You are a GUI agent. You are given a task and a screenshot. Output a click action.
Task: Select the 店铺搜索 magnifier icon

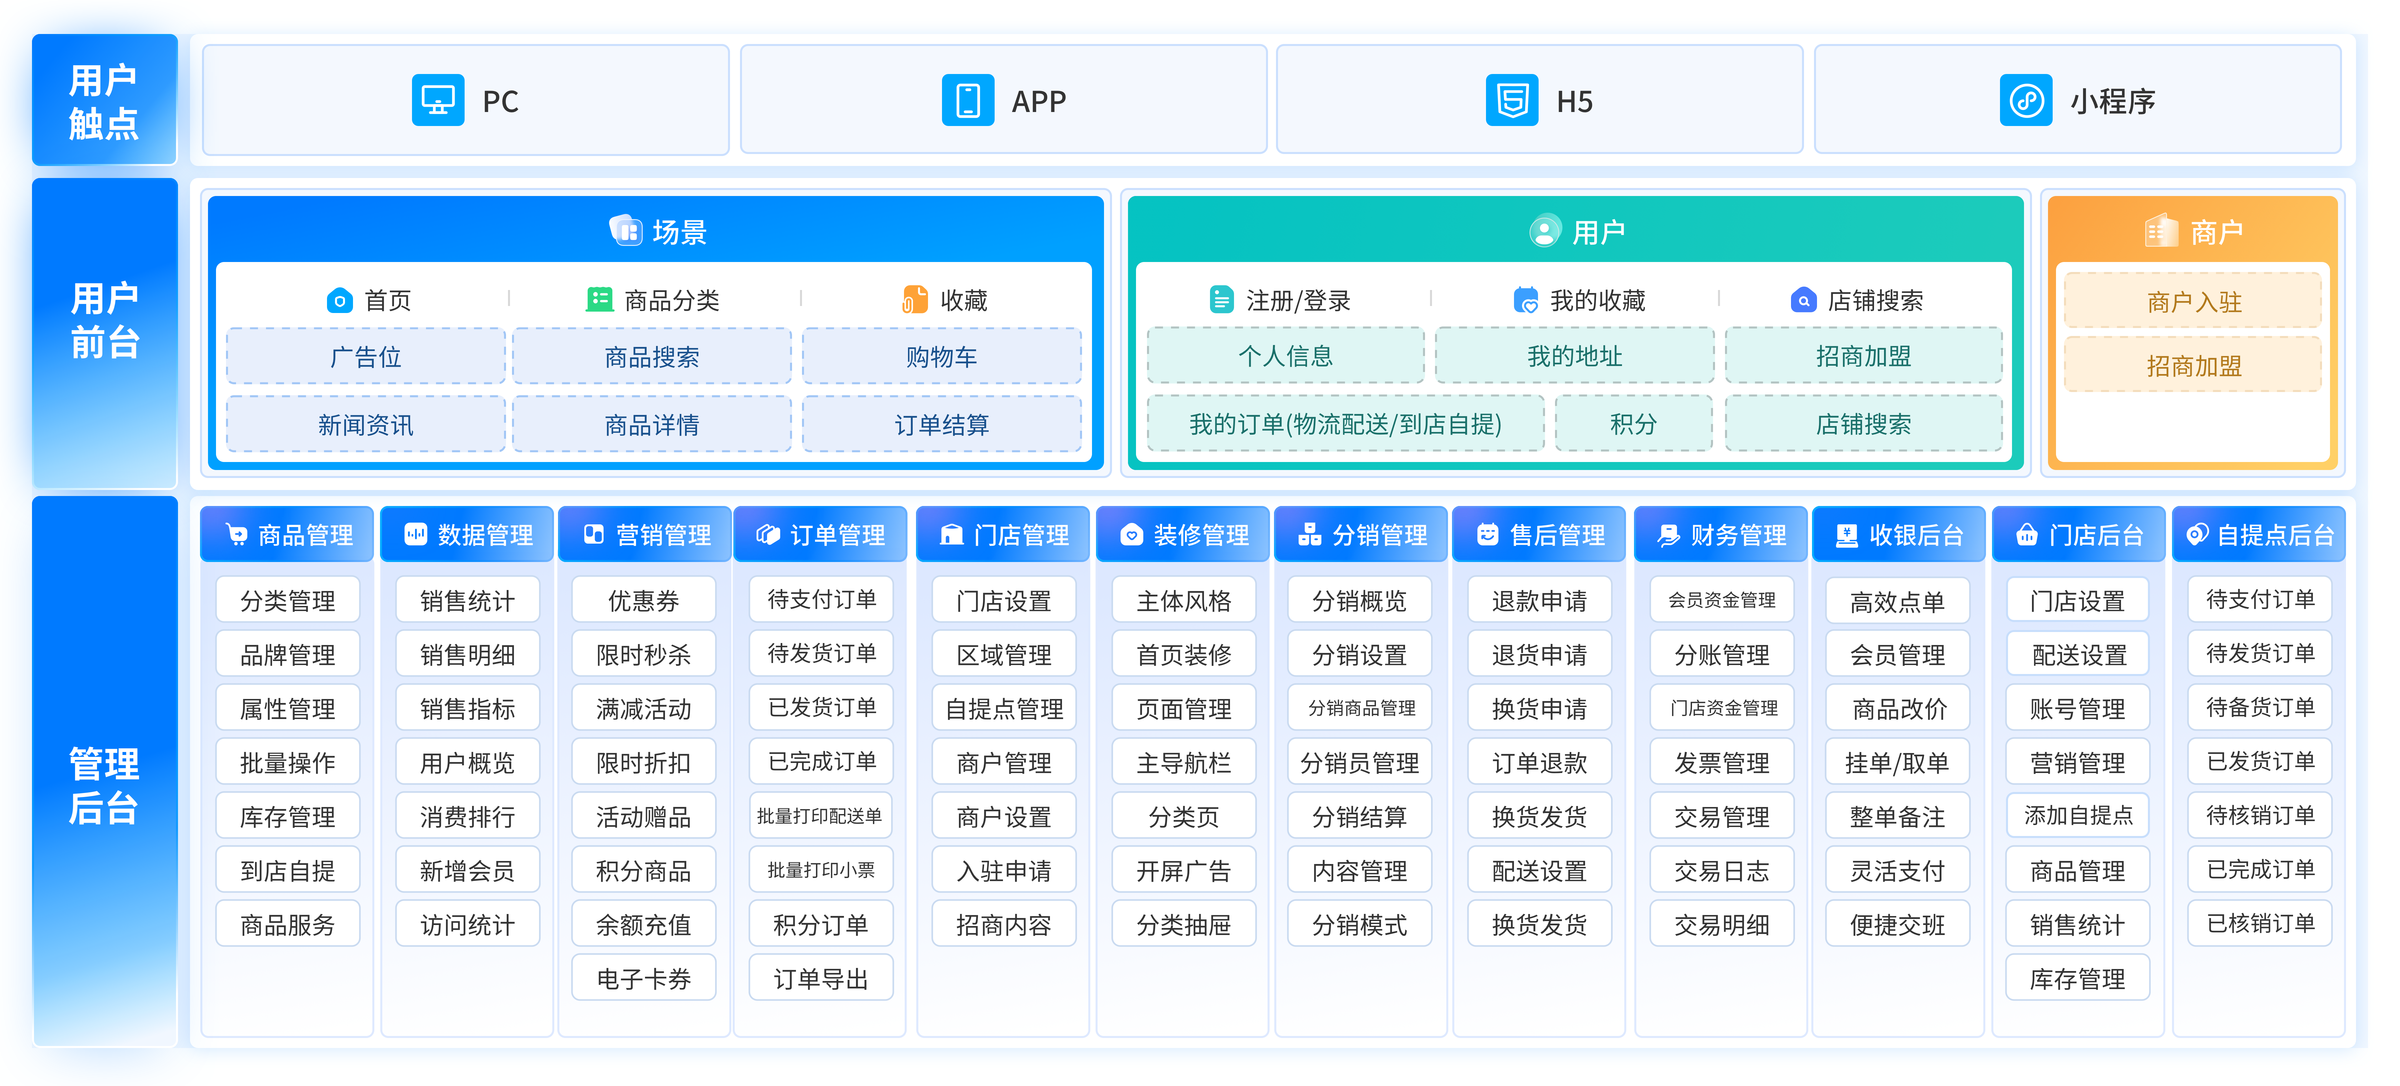pos(1803,299)
